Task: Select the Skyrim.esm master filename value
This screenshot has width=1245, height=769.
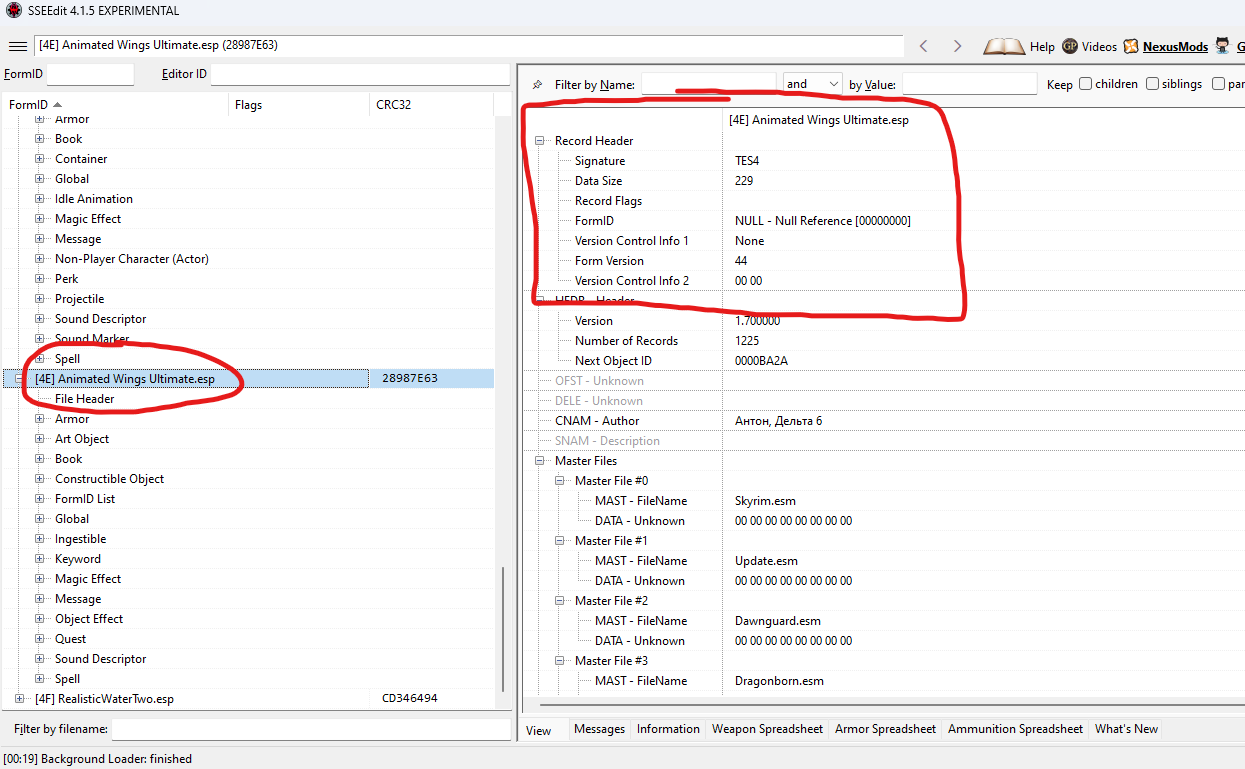Action: tap(765, 501)
